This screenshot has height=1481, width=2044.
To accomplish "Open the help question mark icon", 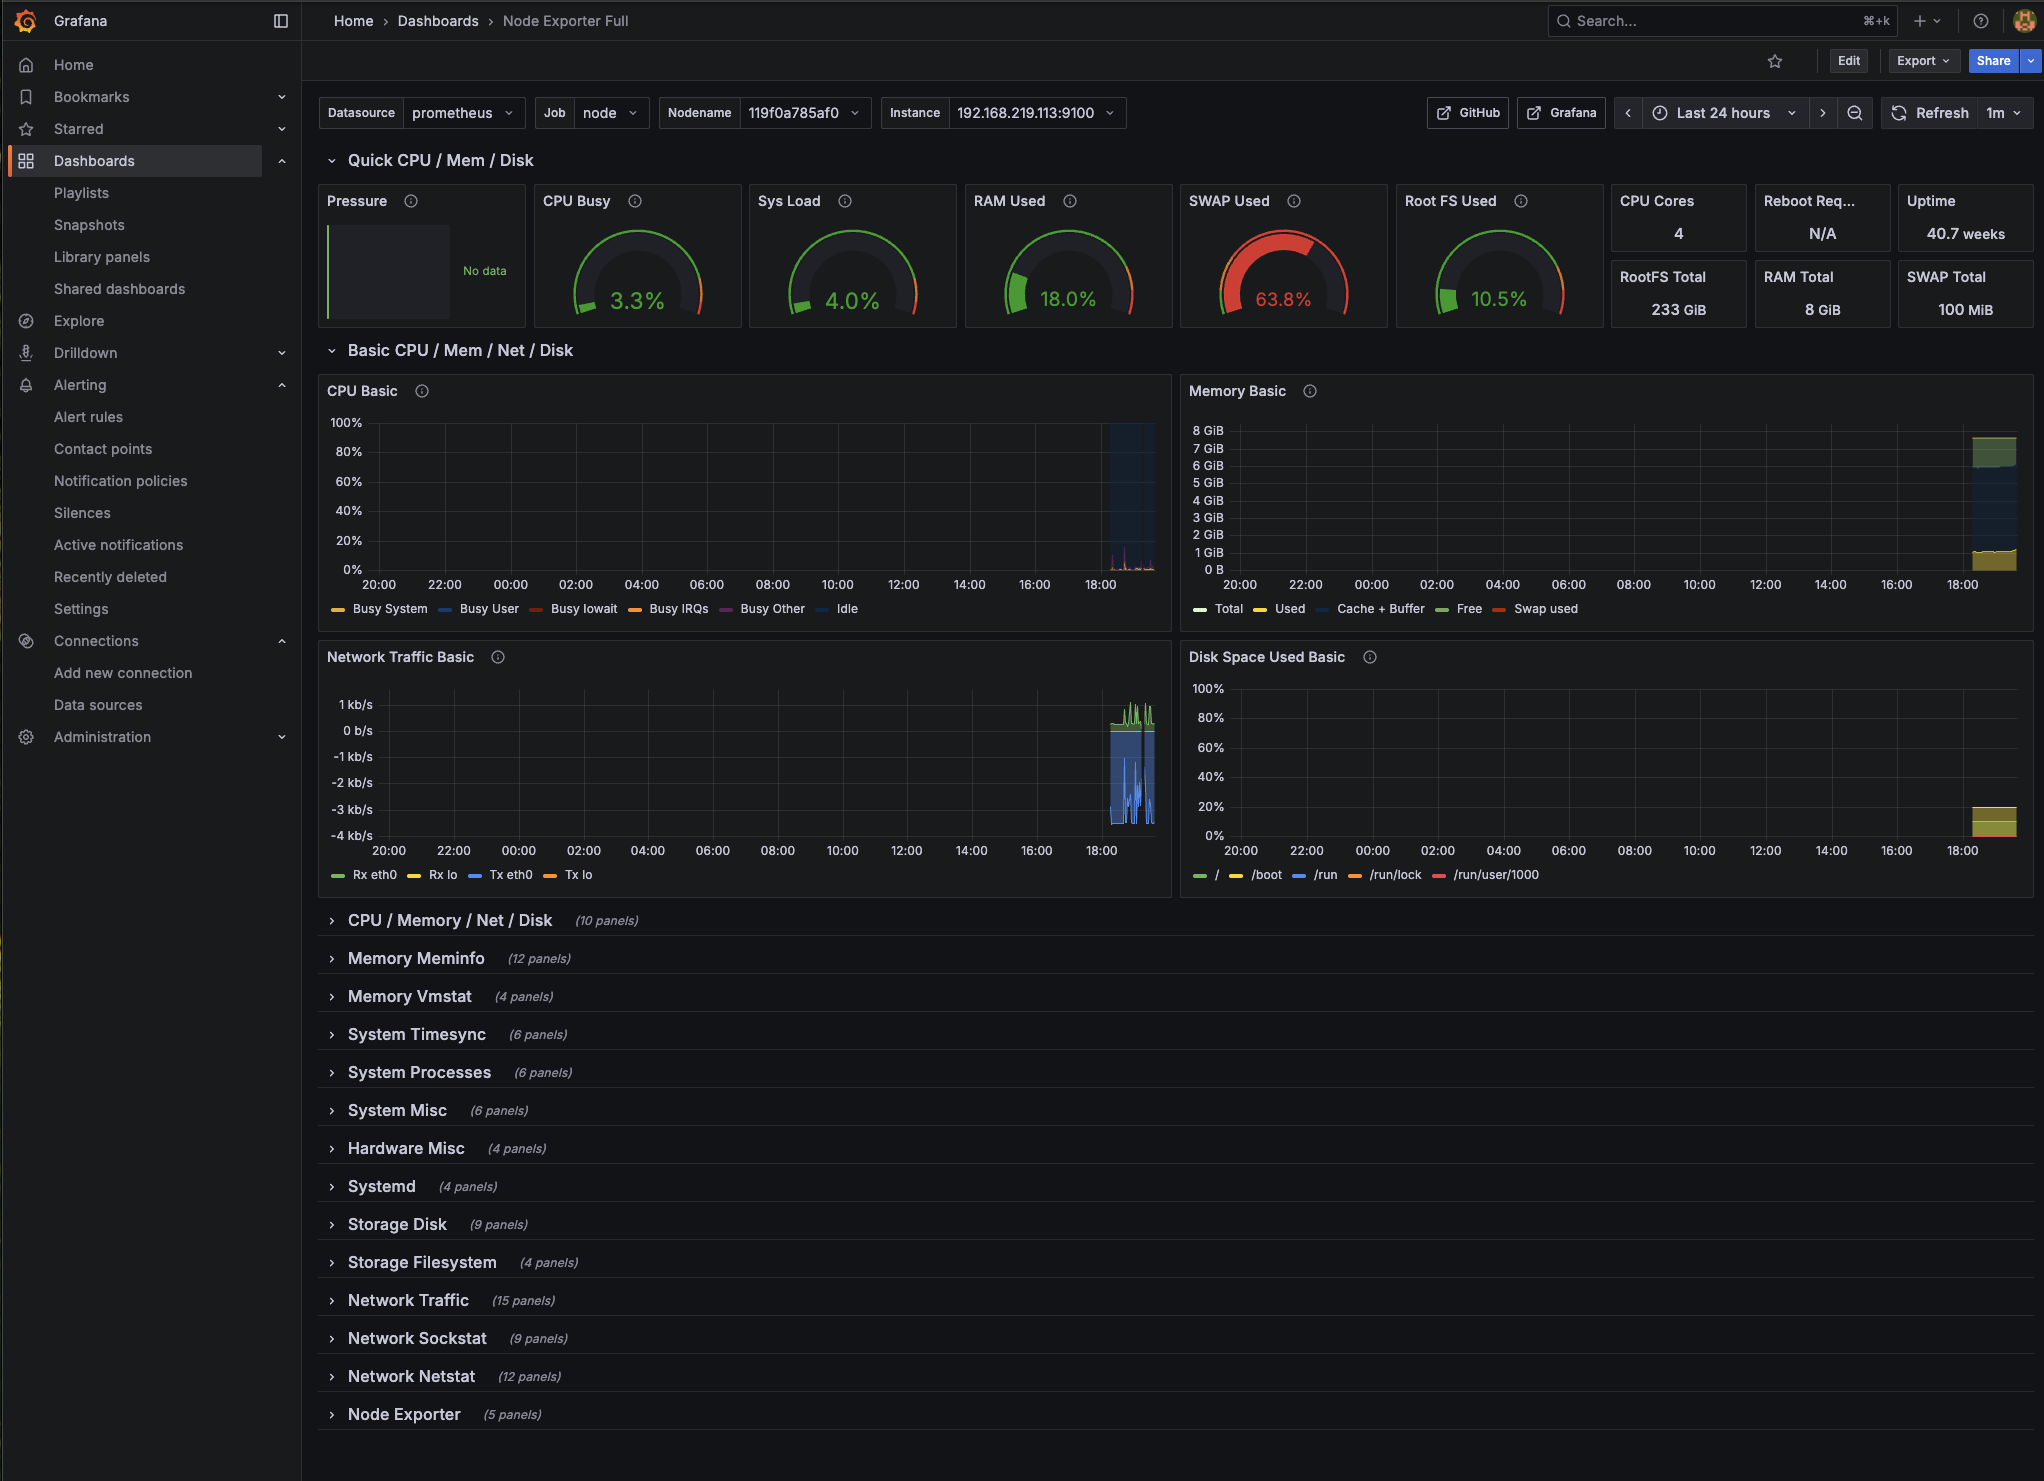I will (x=1980, y=21).
